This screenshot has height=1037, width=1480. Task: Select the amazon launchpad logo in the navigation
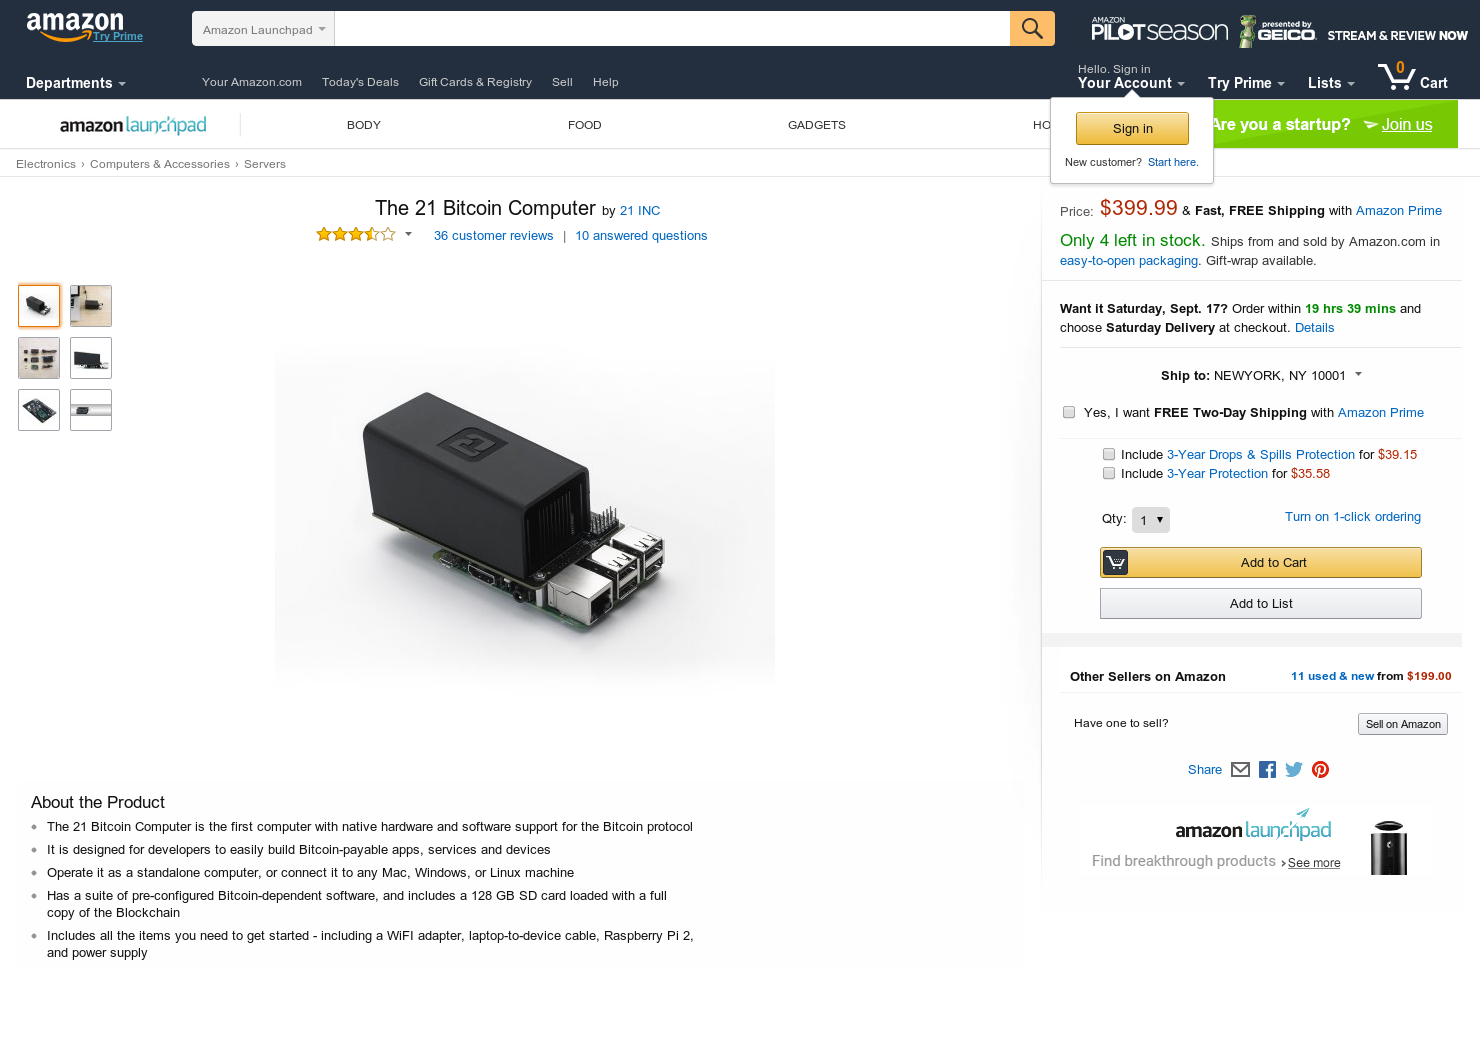(133, 124)
